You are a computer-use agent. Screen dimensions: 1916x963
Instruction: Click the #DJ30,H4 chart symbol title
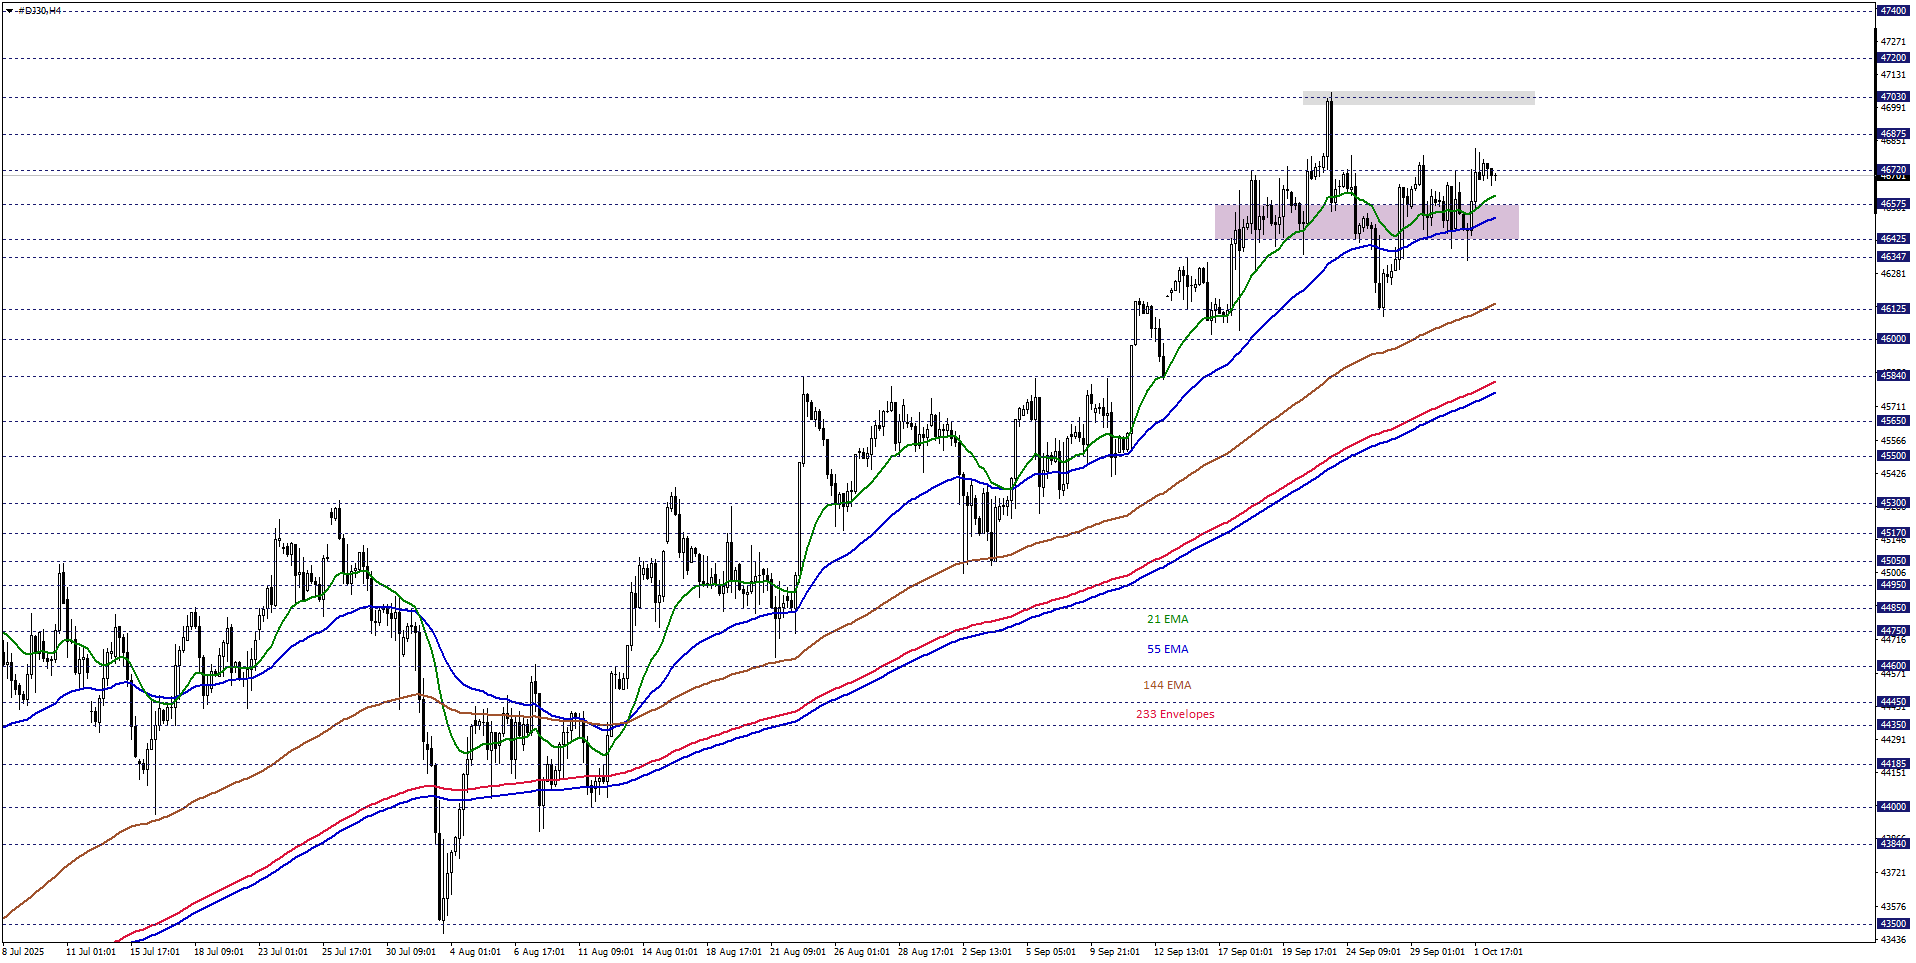40,11
